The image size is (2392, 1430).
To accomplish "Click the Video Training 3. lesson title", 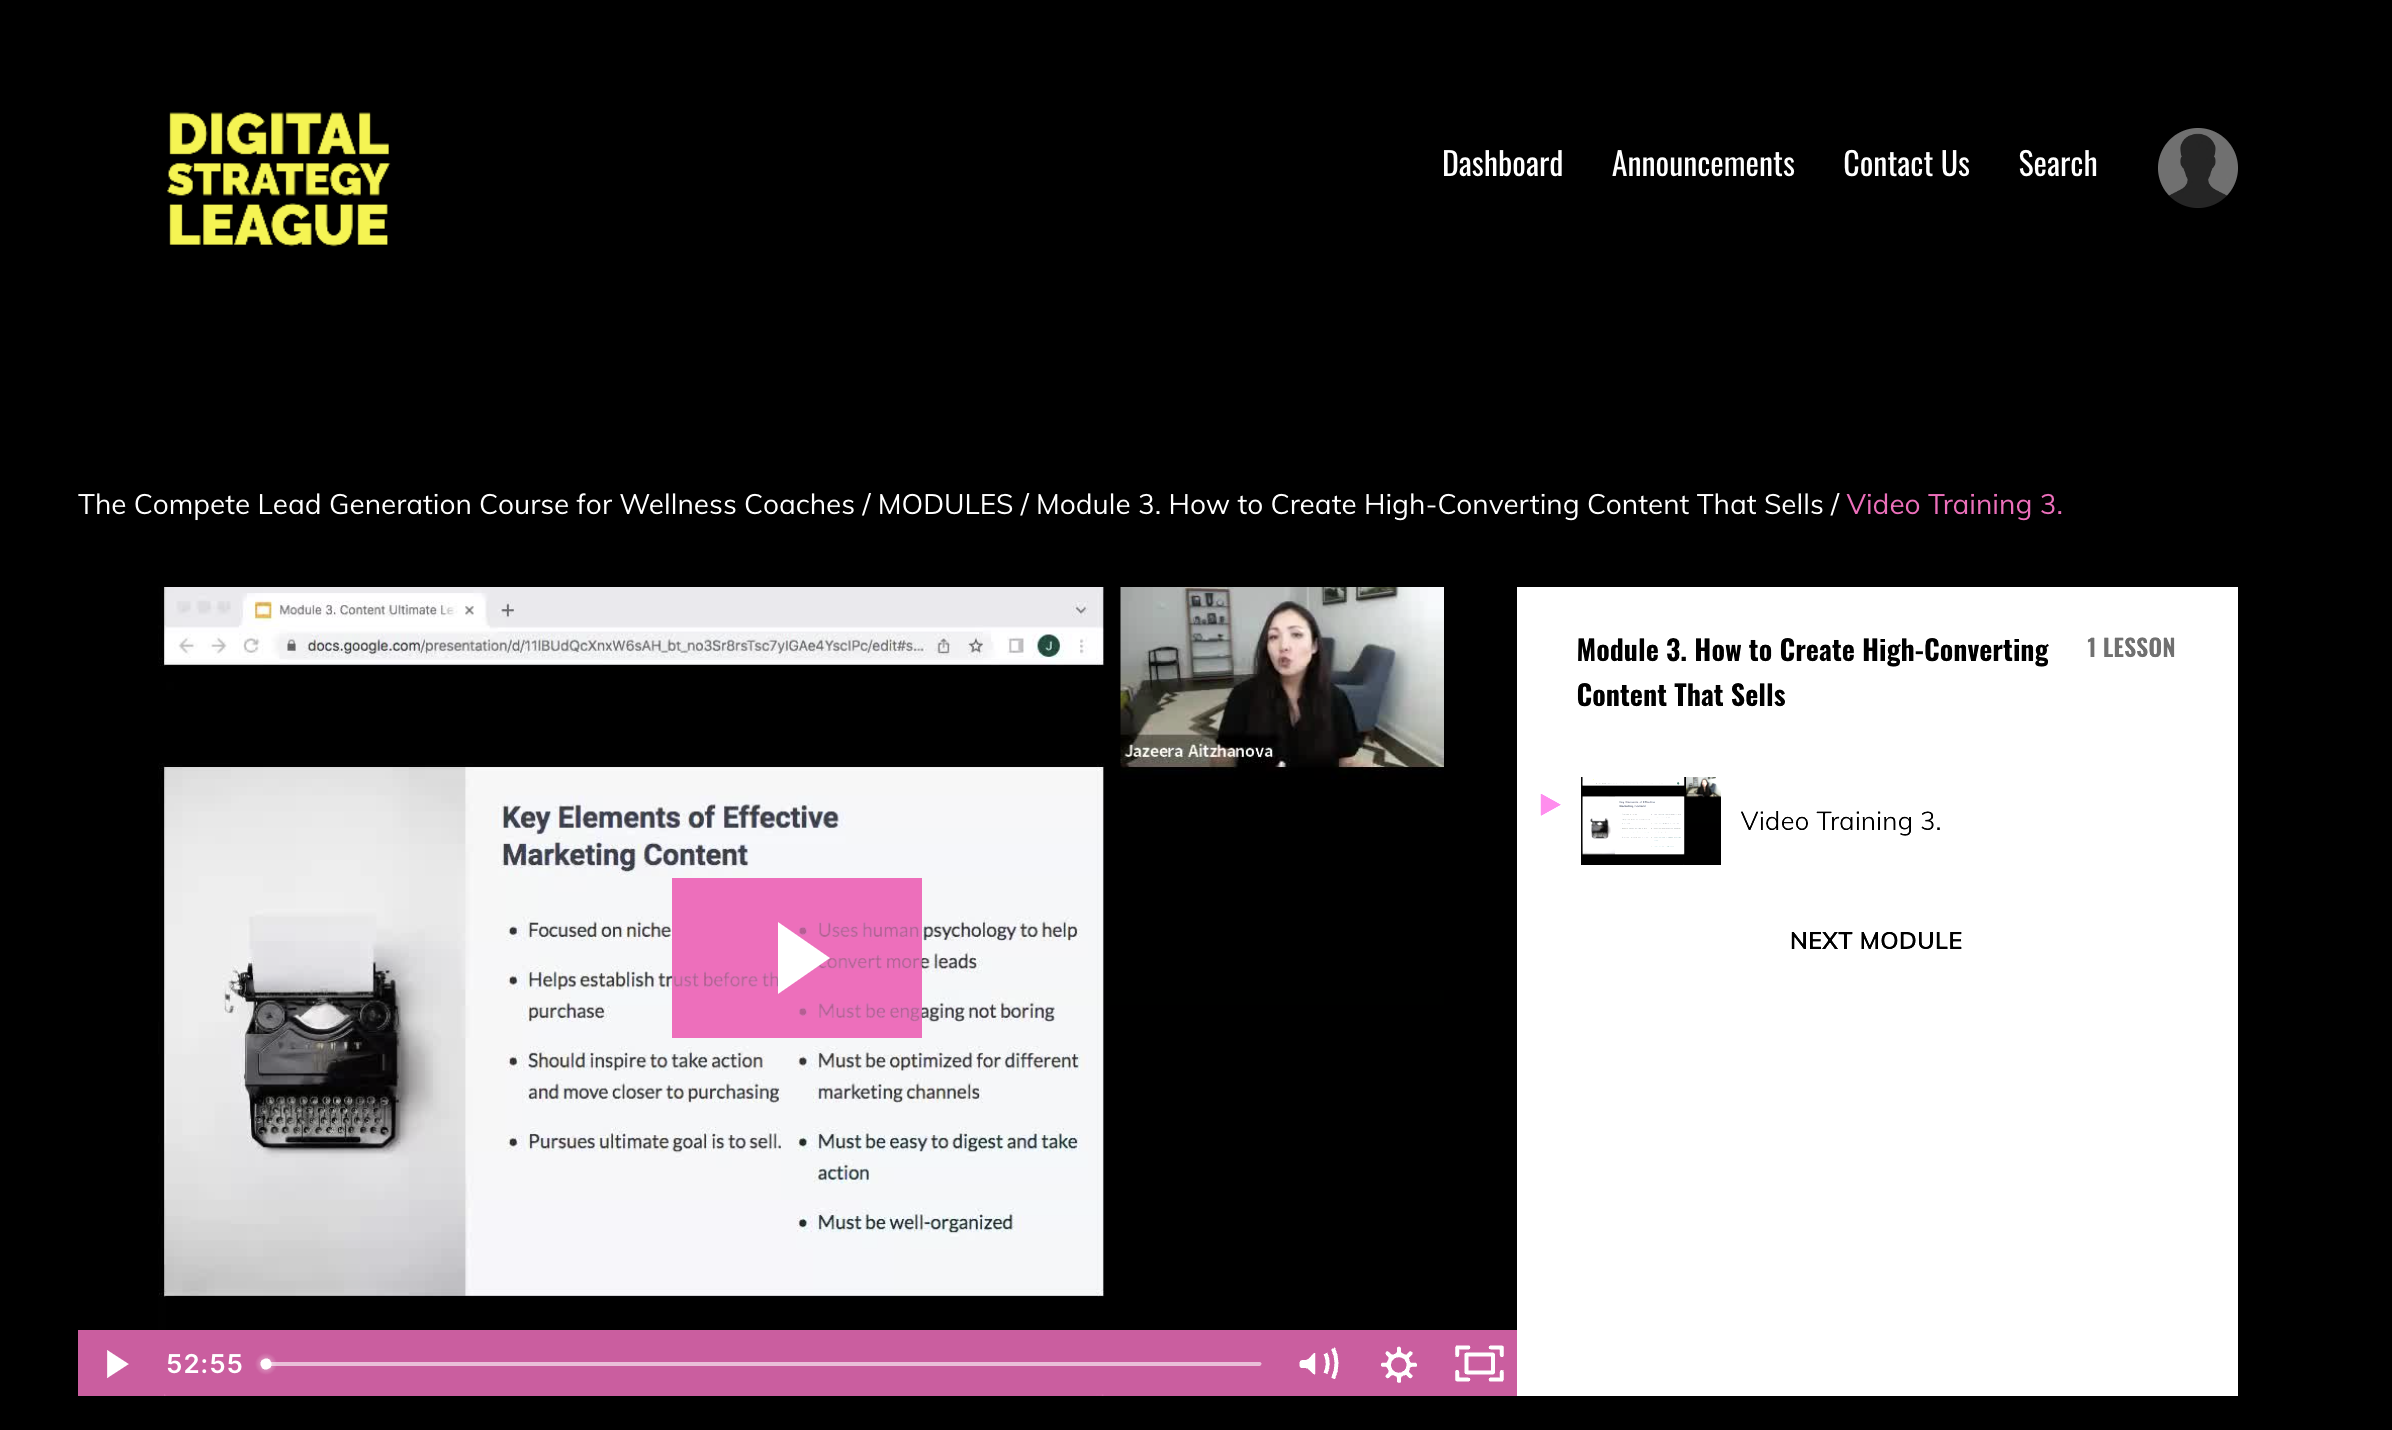I will click(x=1839, y=821).
